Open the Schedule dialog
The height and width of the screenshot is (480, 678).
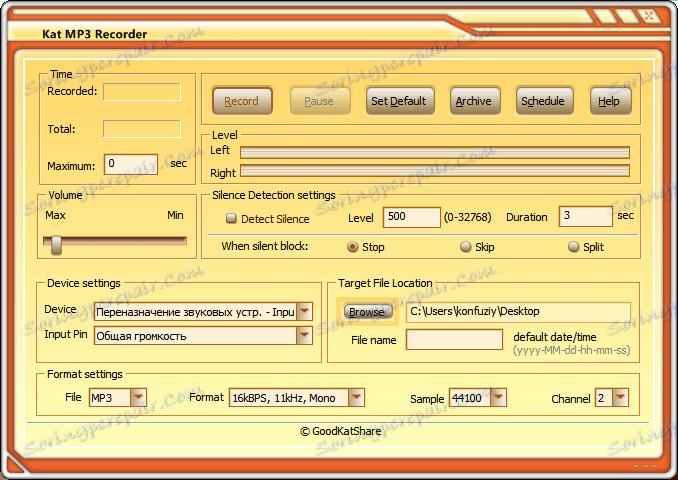pyautogui.click(x=543, y=101)
